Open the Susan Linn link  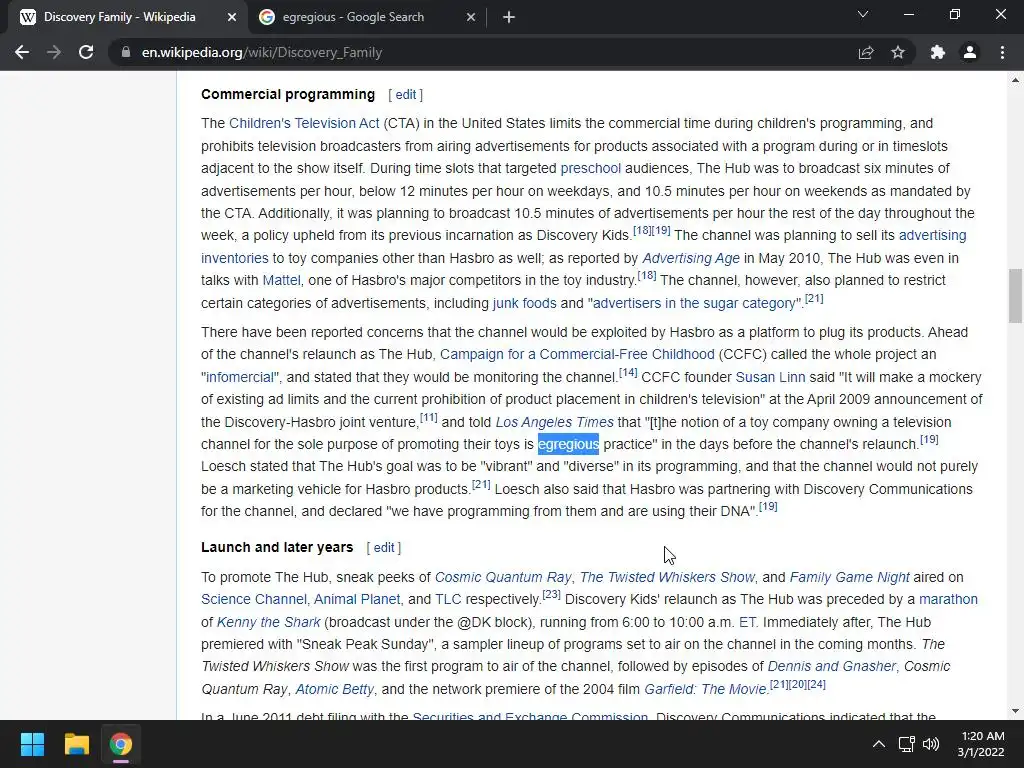pyautogui.click(x=770, y=377)
